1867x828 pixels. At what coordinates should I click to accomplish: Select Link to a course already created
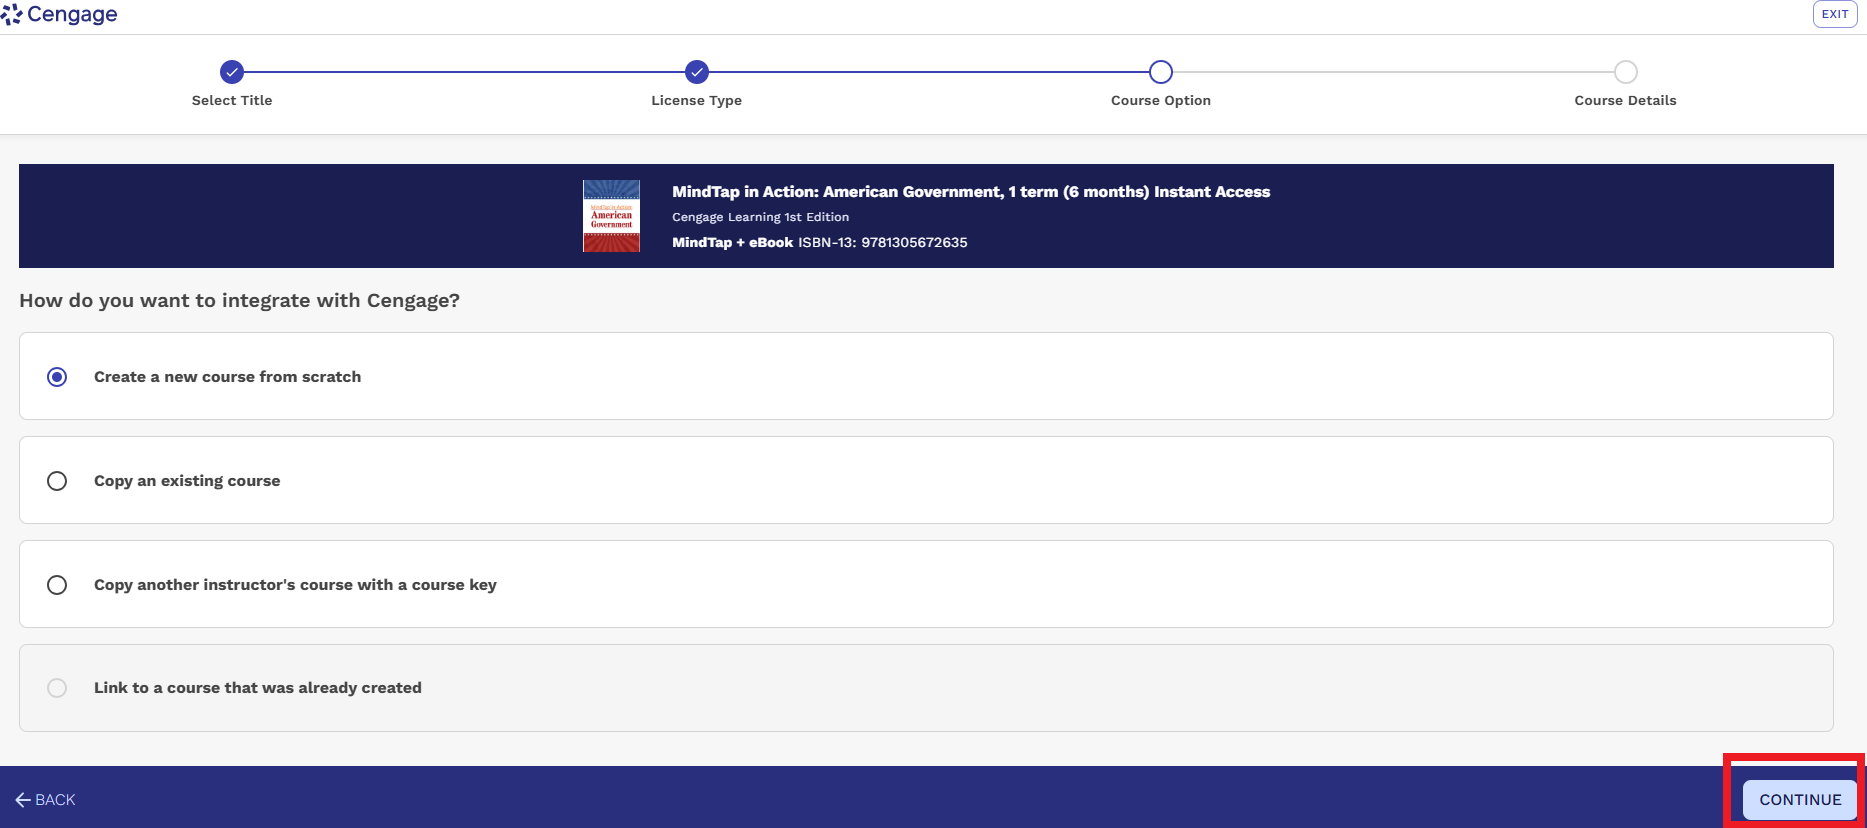tap(57, 688)
